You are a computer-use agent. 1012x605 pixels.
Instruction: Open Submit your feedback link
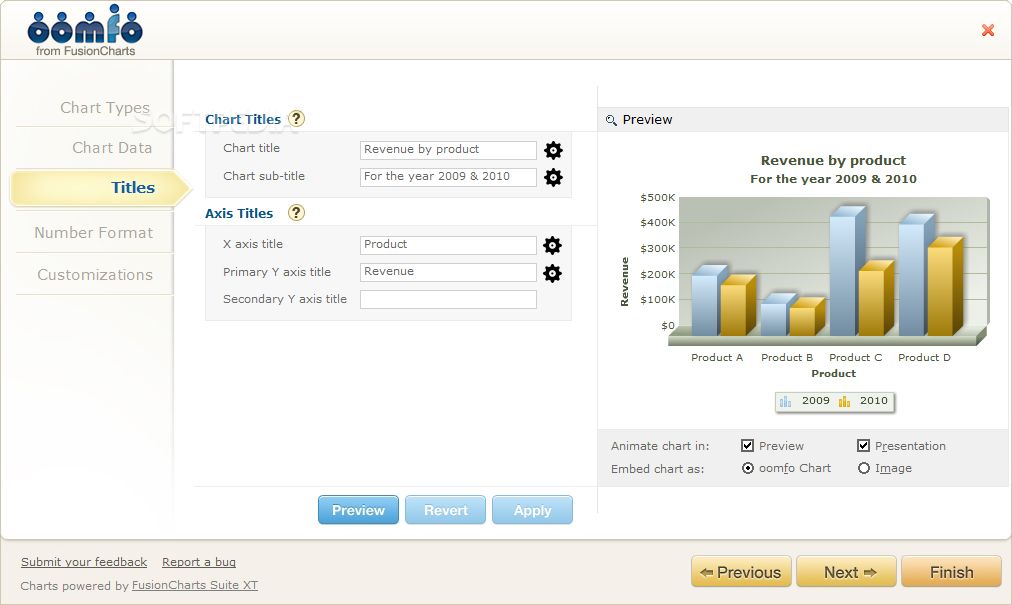(84, 562)
